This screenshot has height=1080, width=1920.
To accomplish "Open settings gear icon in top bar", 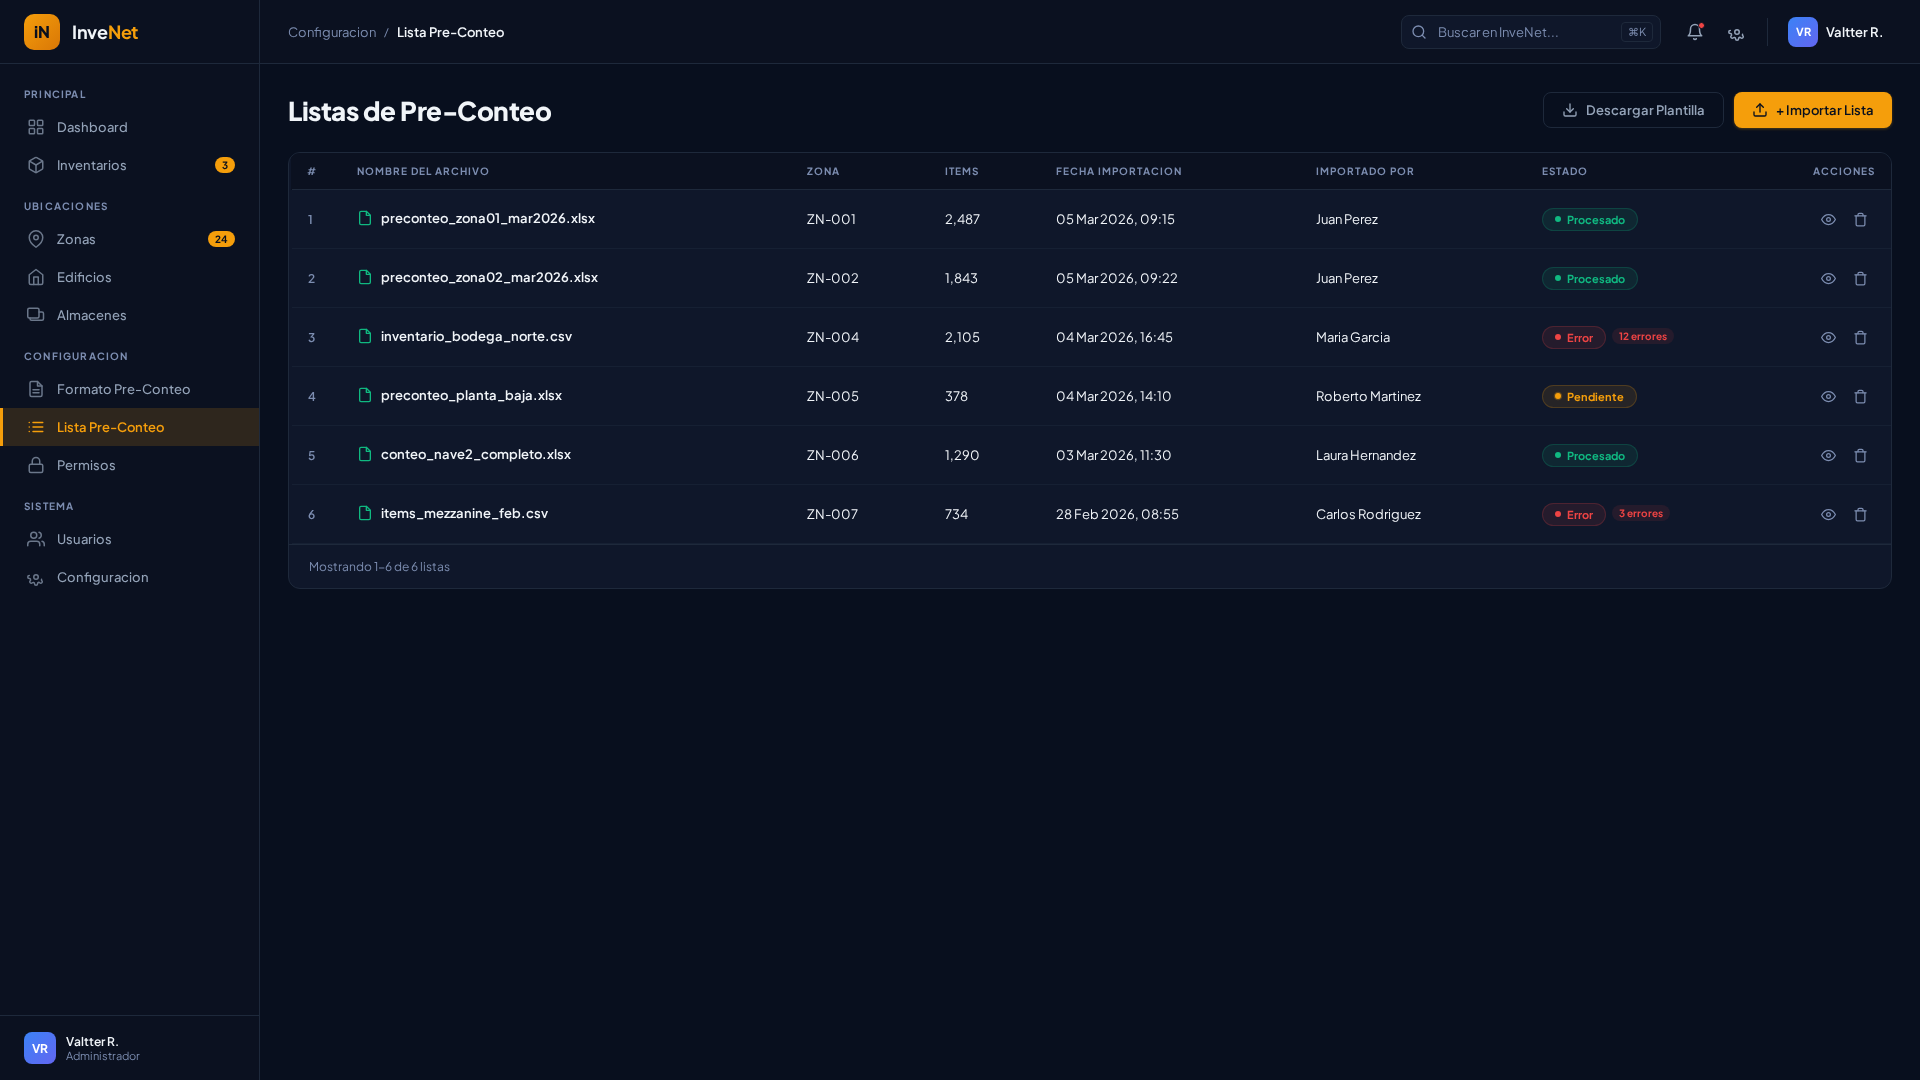I will (1736, 33).
